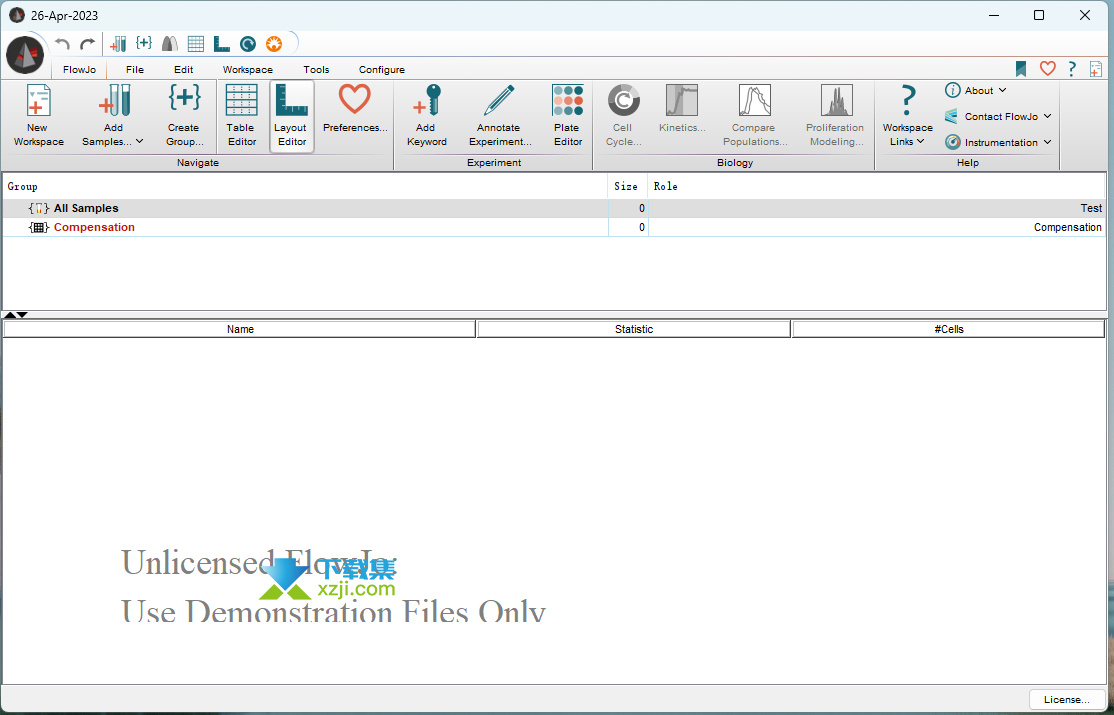Click the FlowJo application logo button
Viewport: 1114px width, 715px height.
[x=25, y=55]
